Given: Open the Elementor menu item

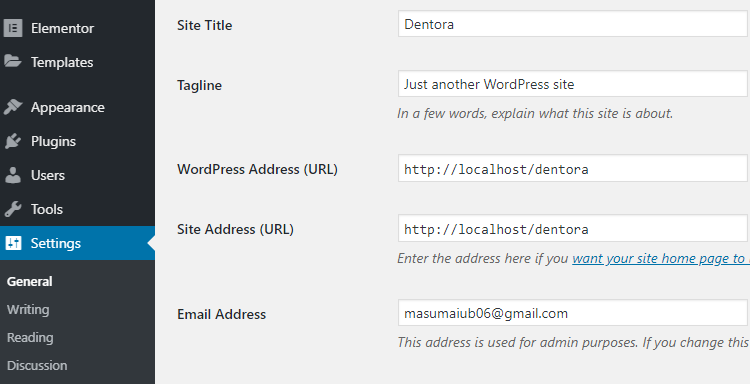Looking at the screenshot, I should pyautogui.click(x=62, y=28).
